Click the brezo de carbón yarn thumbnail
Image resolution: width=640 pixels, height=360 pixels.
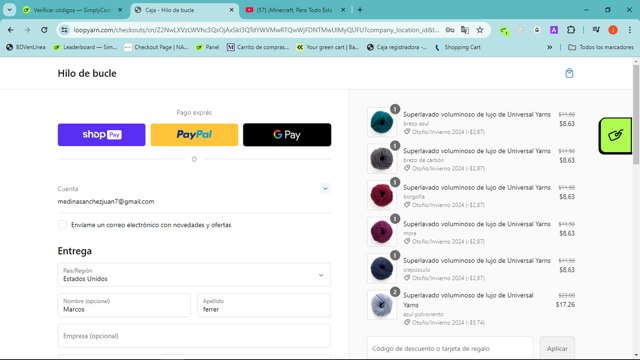click(x=382, y=158)
